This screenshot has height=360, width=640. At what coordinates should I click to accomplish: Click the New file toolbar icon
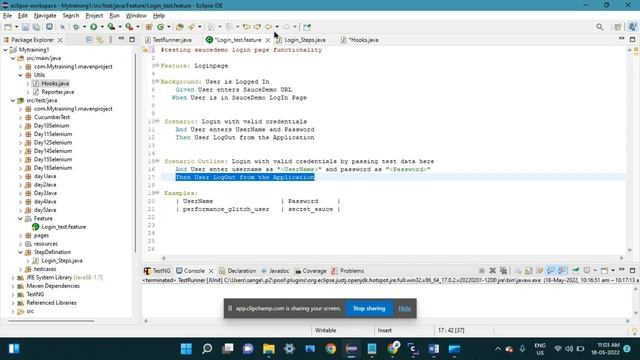[x=8, y=27]
